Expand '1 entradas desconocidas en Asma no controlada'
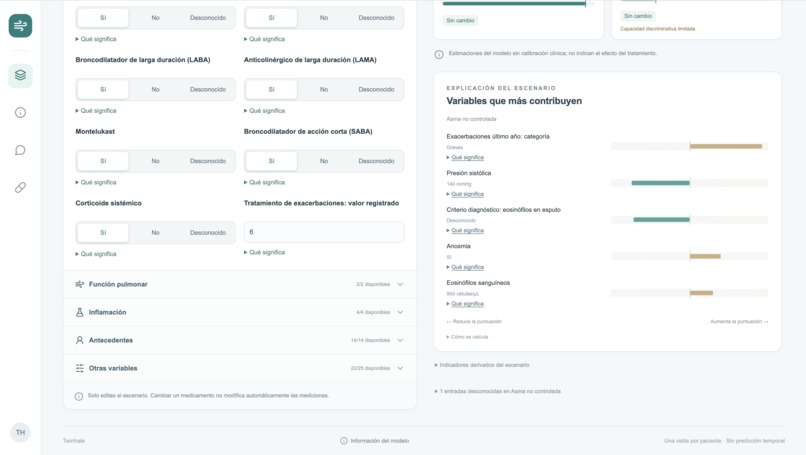Image resolution: width=806 pixels, height=455 pixels. [498, 391]
